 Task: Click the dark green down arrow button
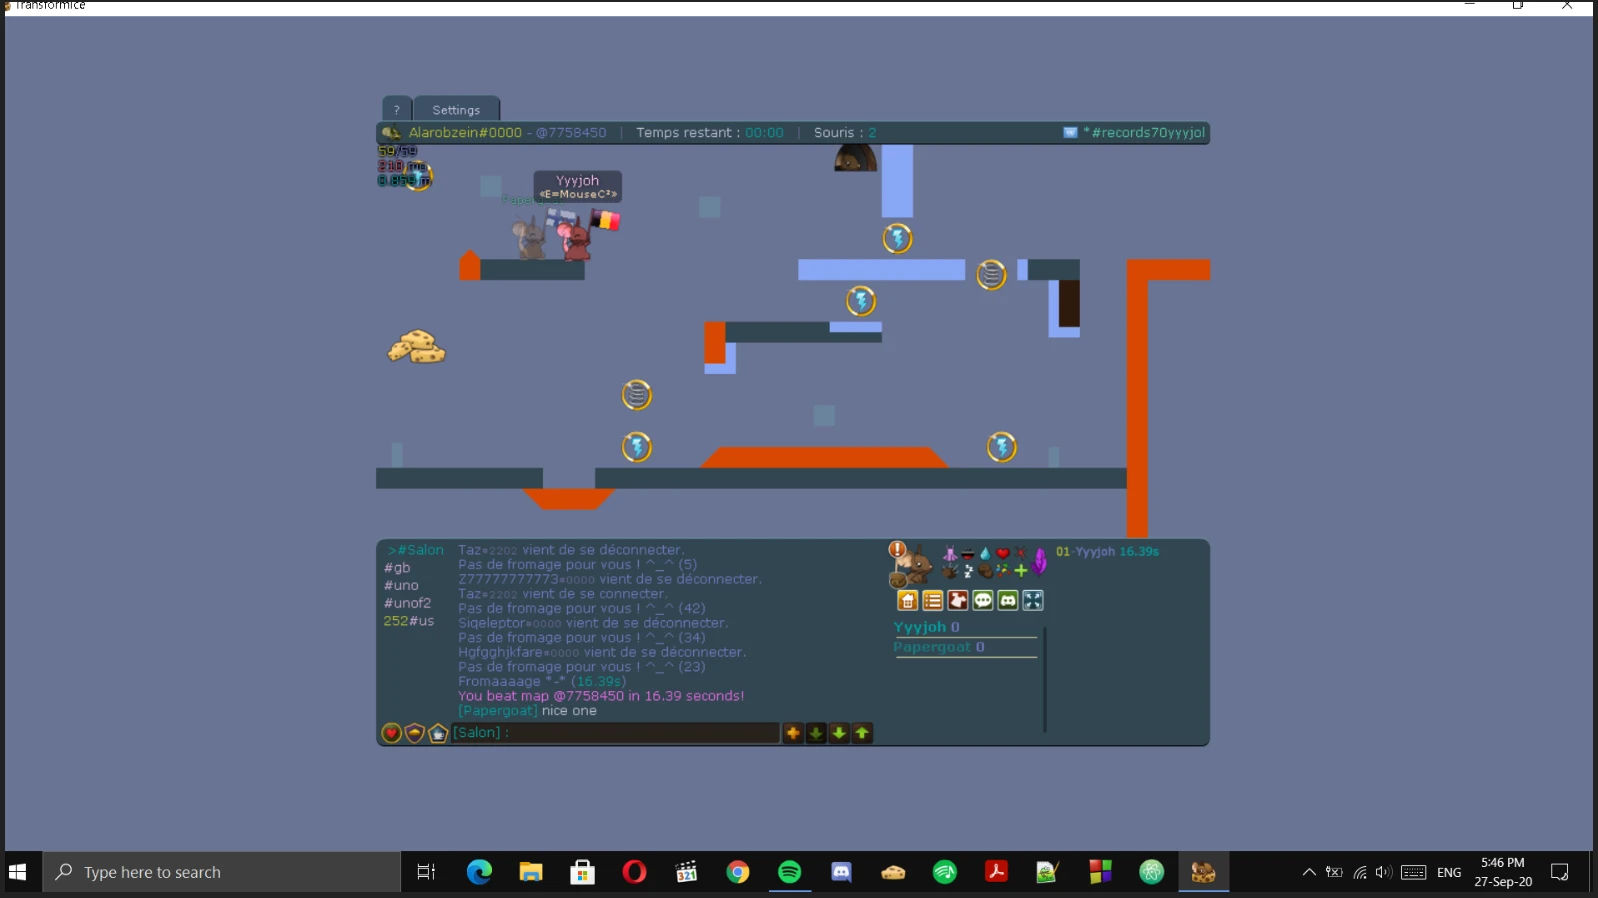[816, 733]
